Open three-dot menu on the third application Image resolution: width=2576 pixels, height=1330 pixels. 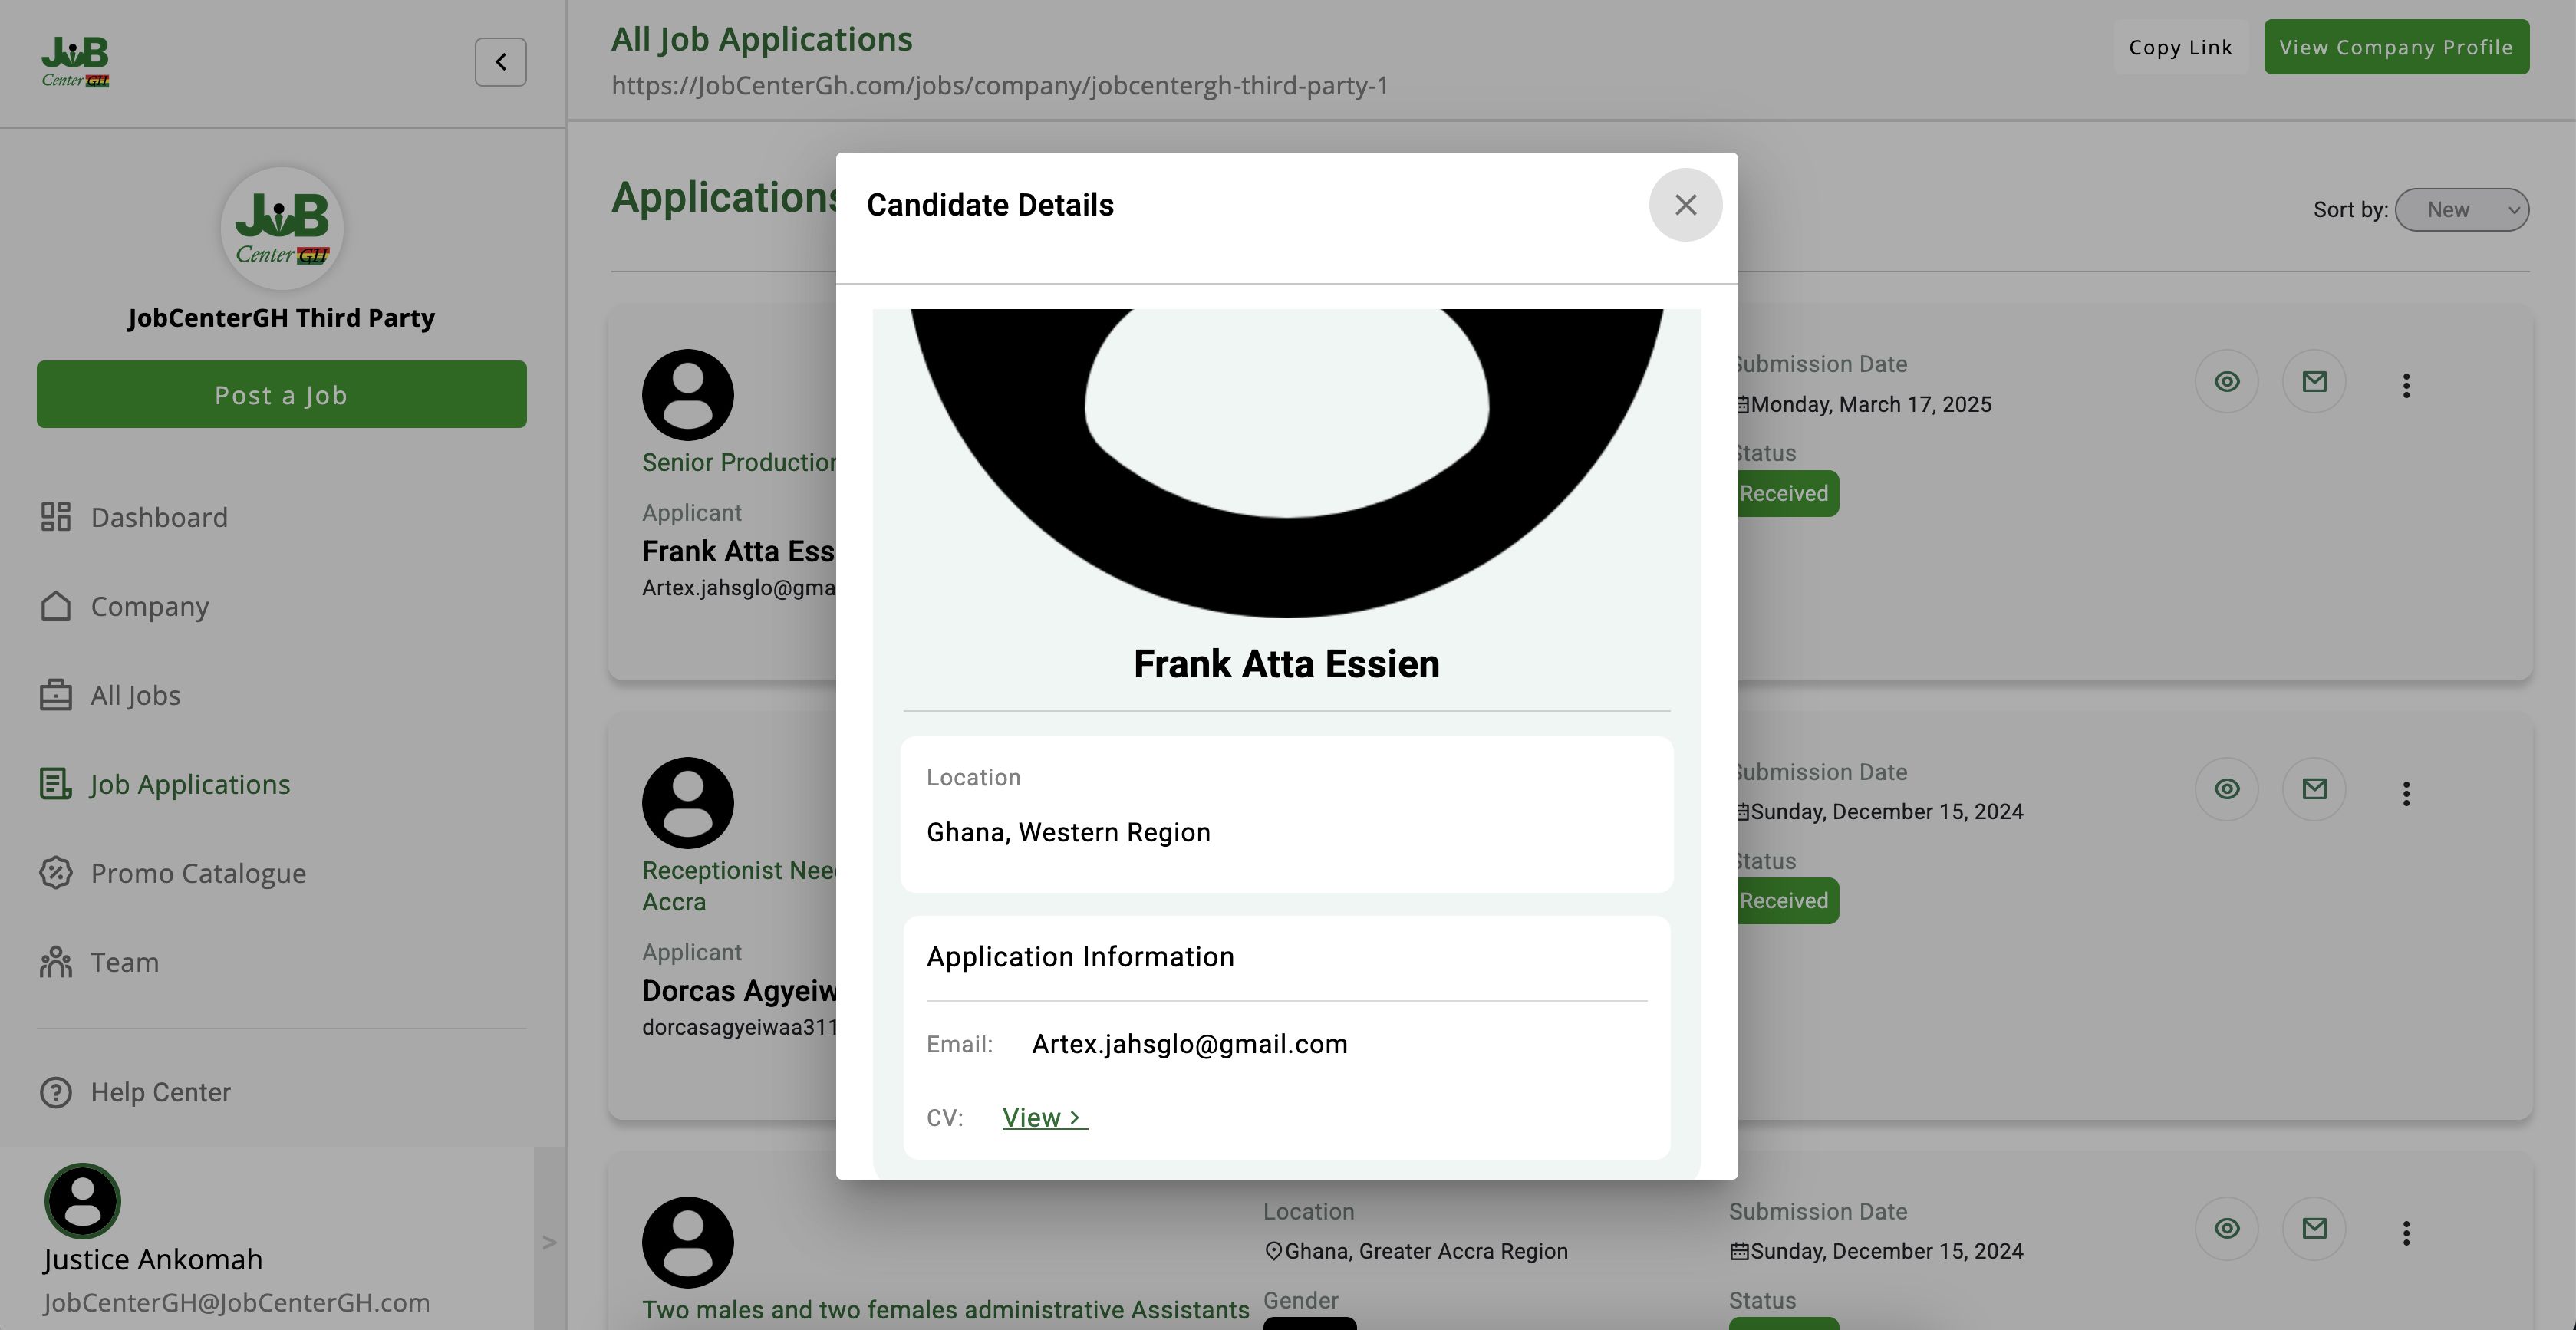click(x=2406, y=1233)
